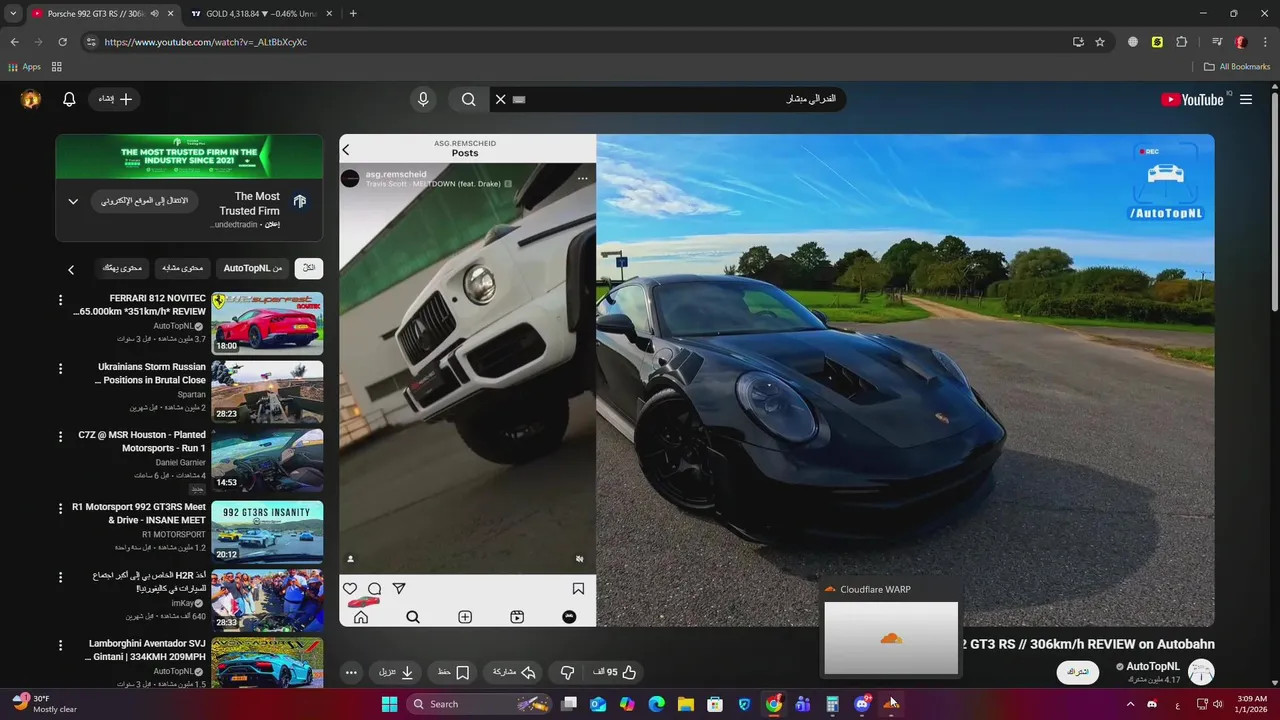
Task: Open Ferrari 812 Novitec video thumbnail
Action: [267, 323]
